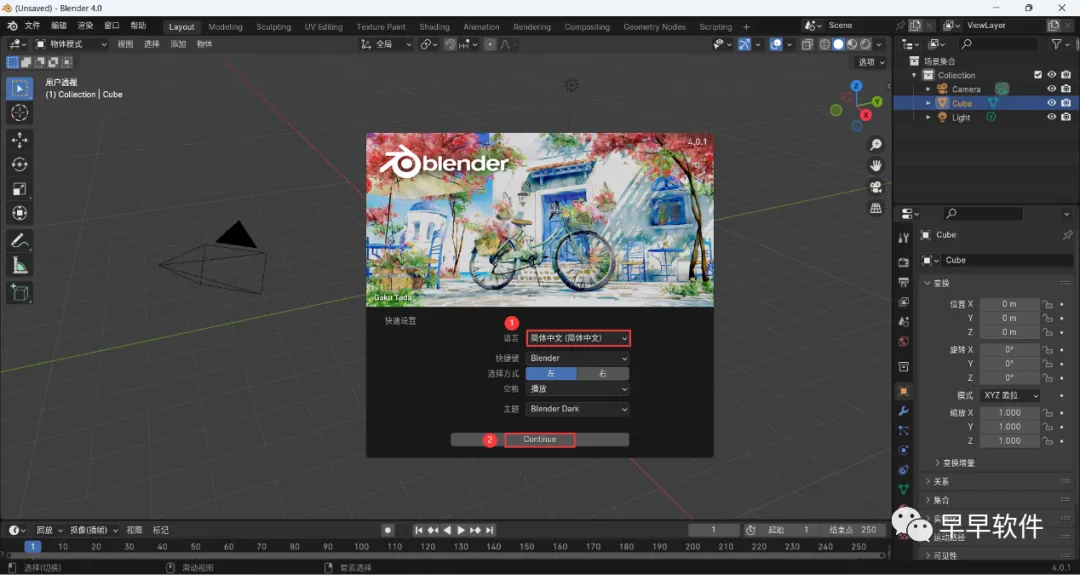Expand the Camera item in the outliner
This screenshot has width=1080, height=575.
(x=928, y=90)
